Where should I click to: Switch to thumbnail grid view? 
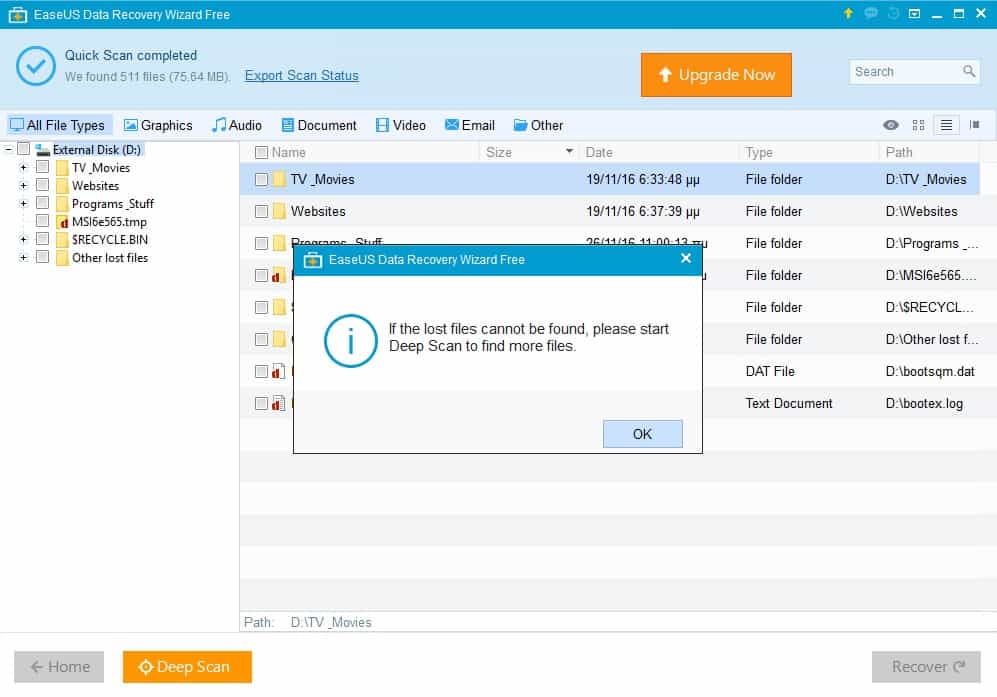tap(918, 125)
